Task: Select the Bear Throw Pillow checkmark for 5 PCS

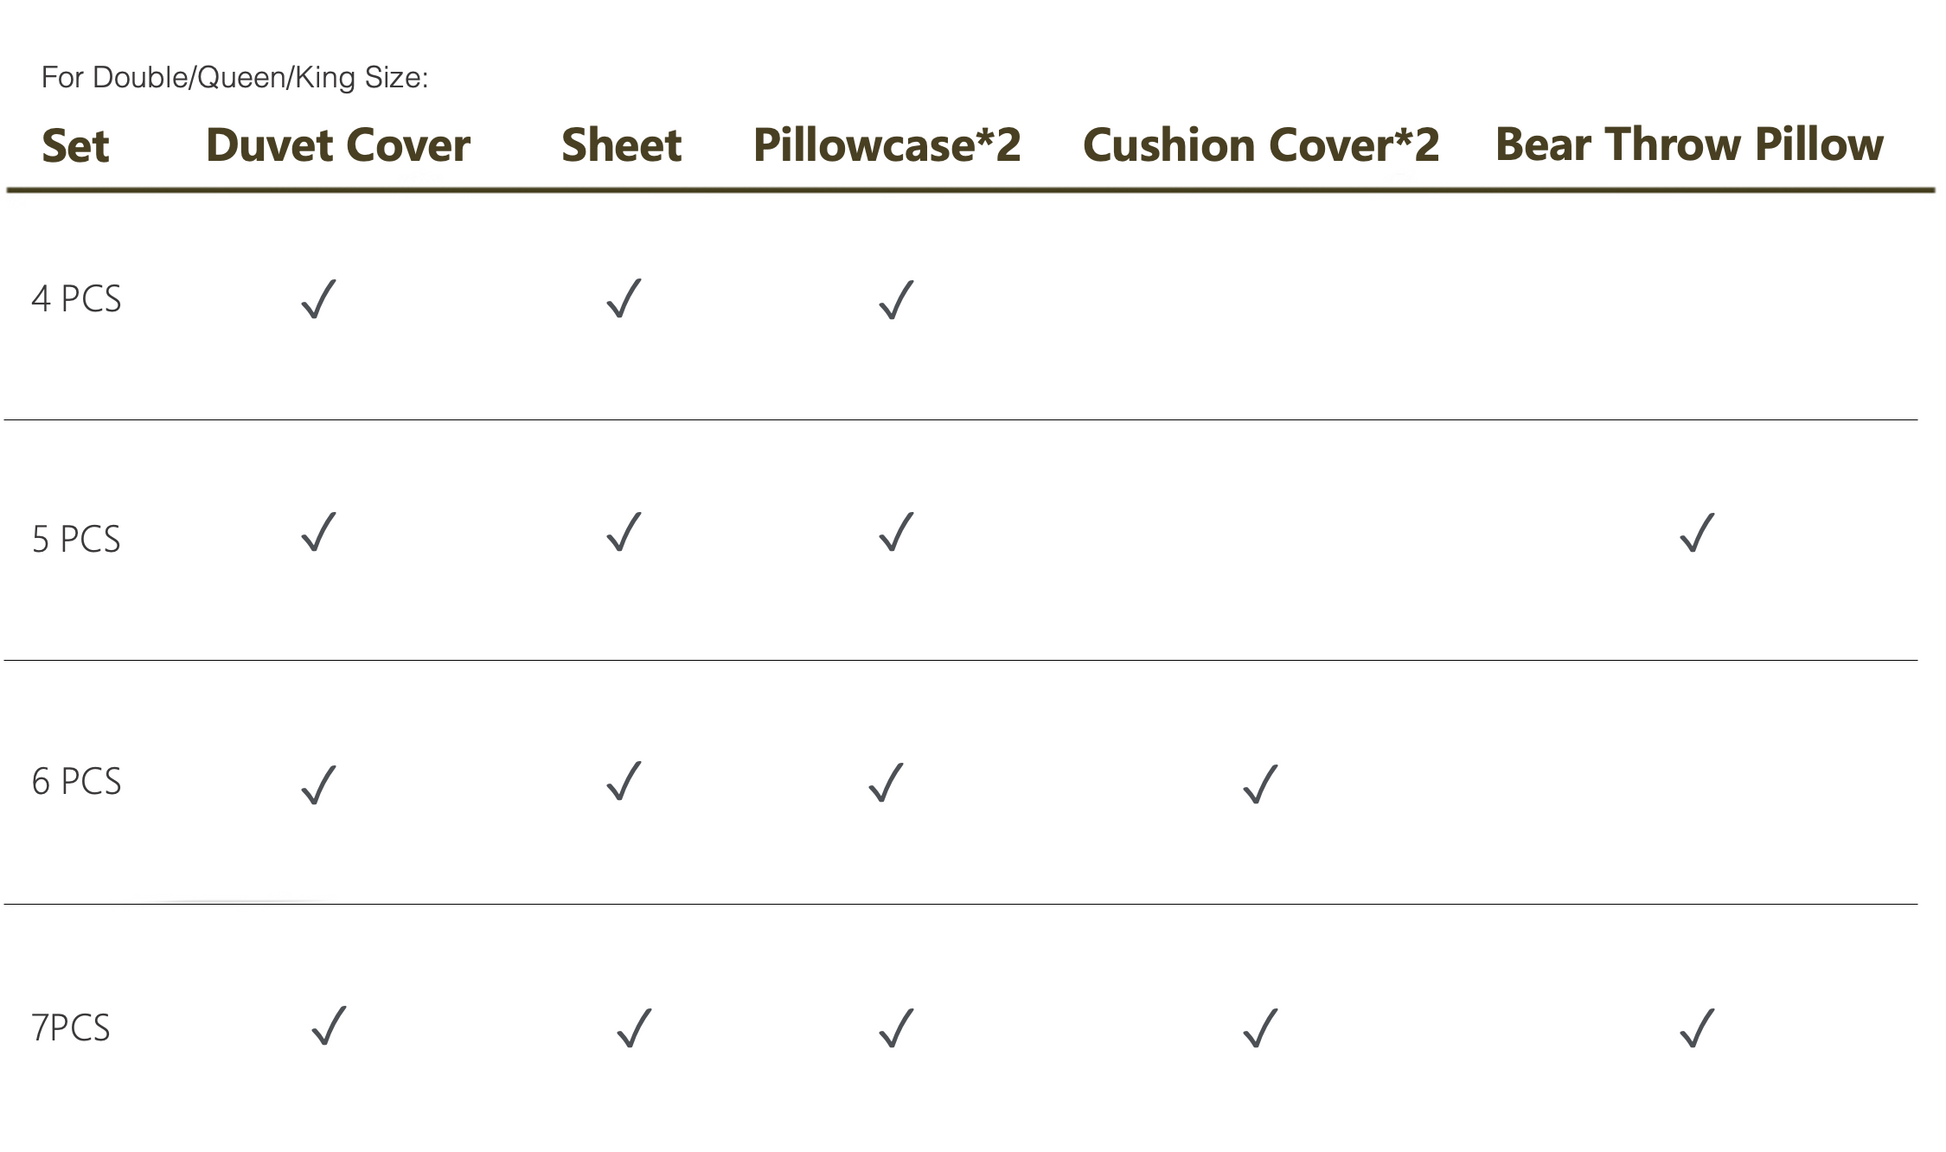Action: tap(1698, 532)
